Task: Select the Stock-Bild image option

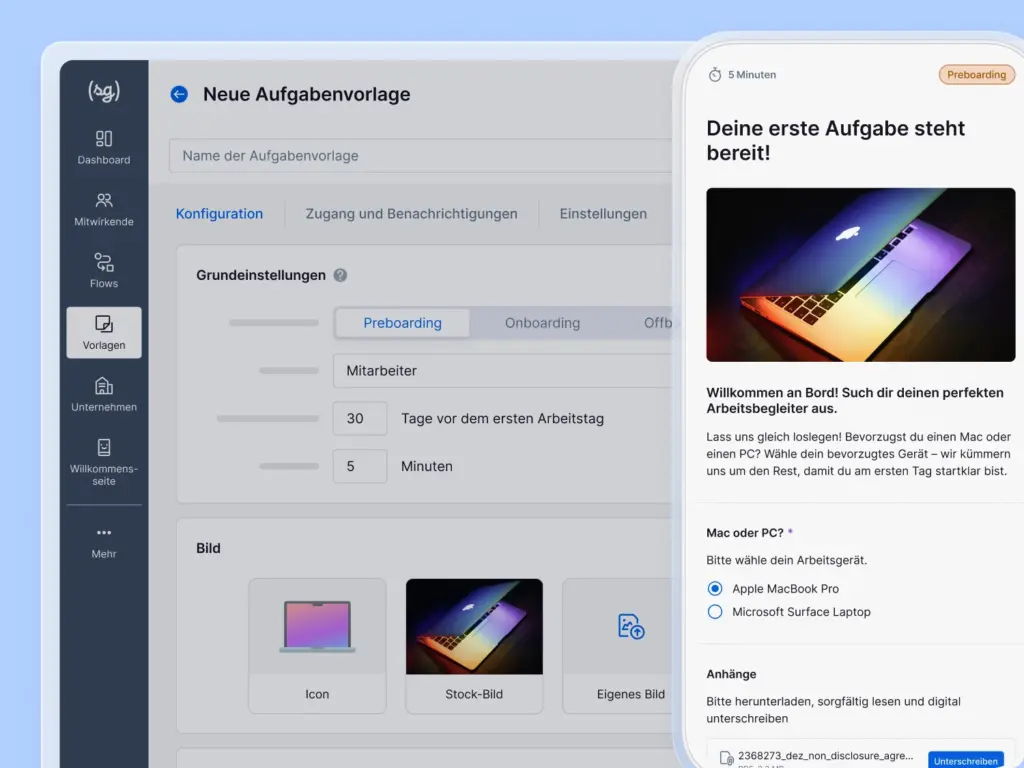Action: coord(474,645)
